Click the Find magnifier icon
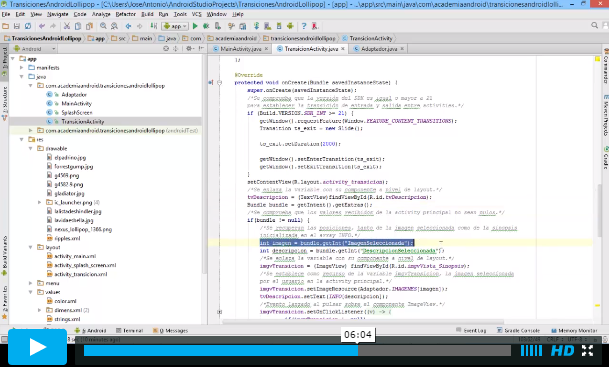This screenshot has height=367, width=609. (103, 26)
